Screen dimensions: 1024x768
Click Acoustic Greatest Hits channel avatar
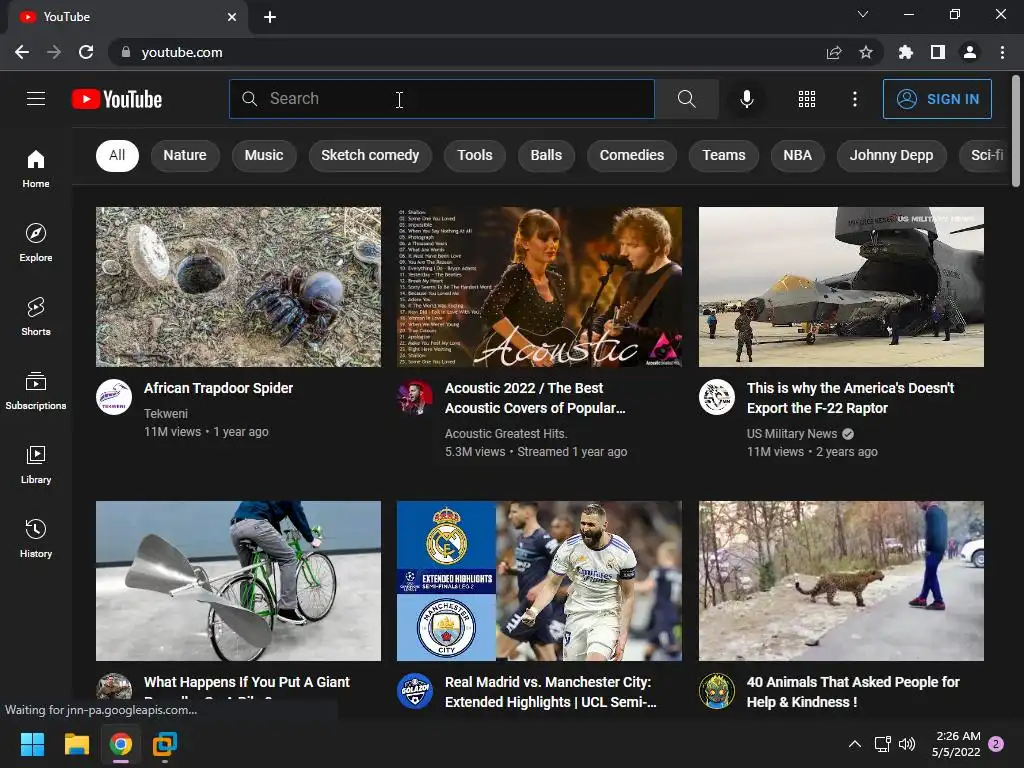tap(415, 397)
